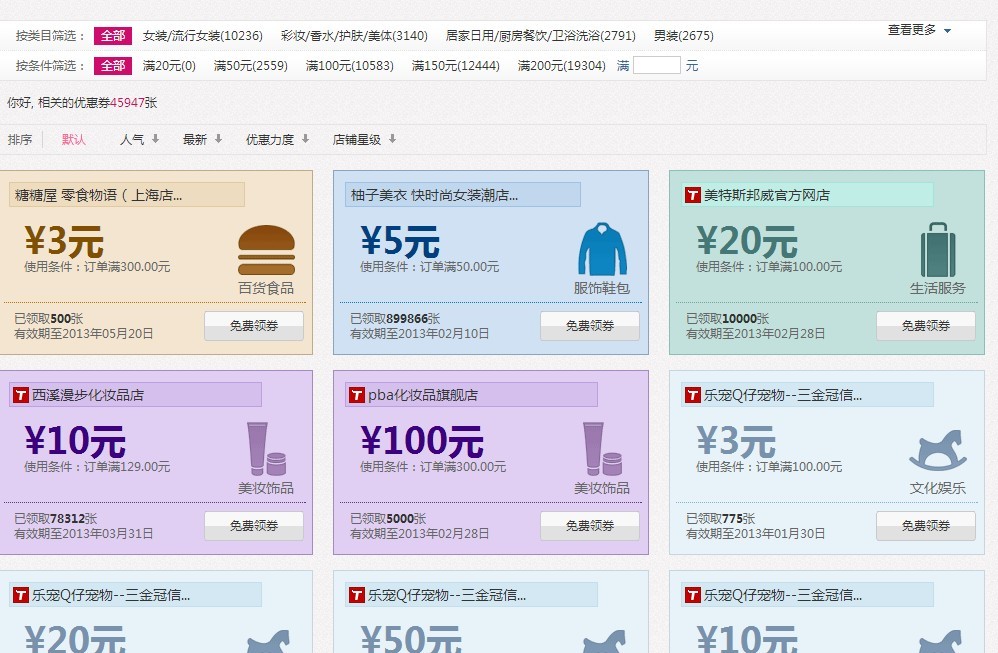Click coupon count 45947 text
This screenshot has height=653, width=998.
pyautogui.click(x=127, y=102)
